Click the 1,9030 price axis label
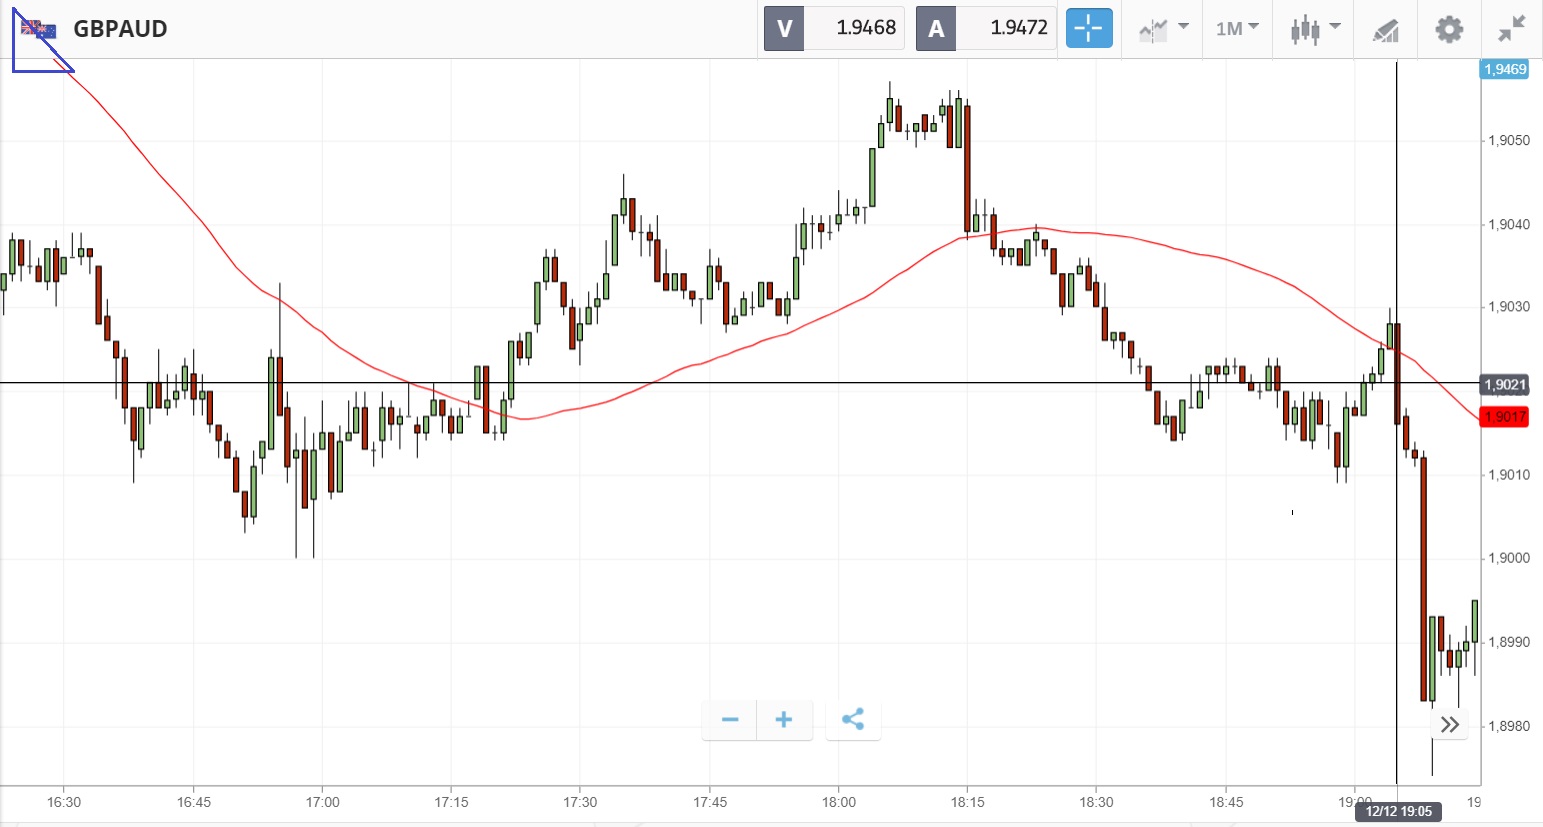 point(1509,307)
